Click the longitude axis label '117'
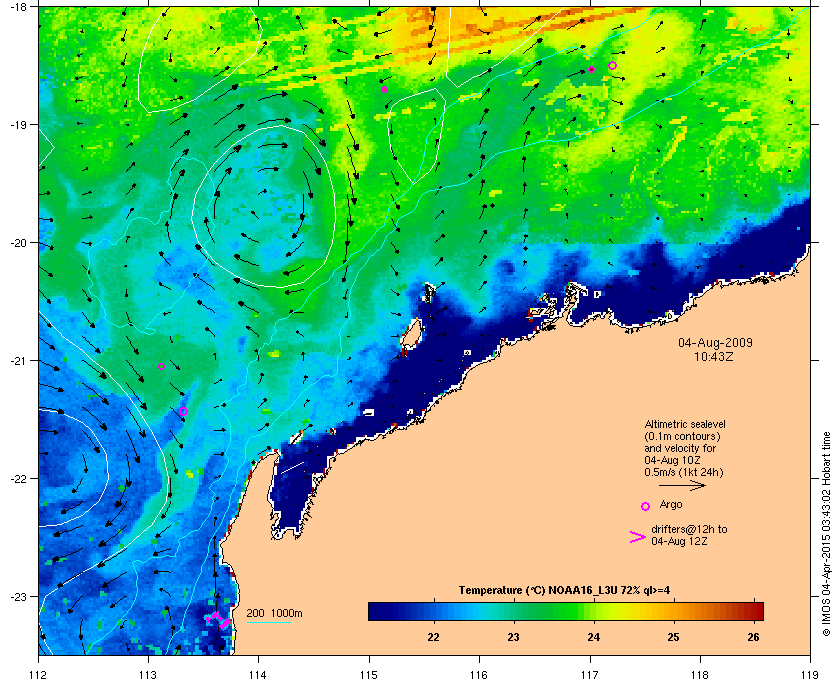Image resolution: width=840 pixels, height=680 pixels. coord(590,675)
